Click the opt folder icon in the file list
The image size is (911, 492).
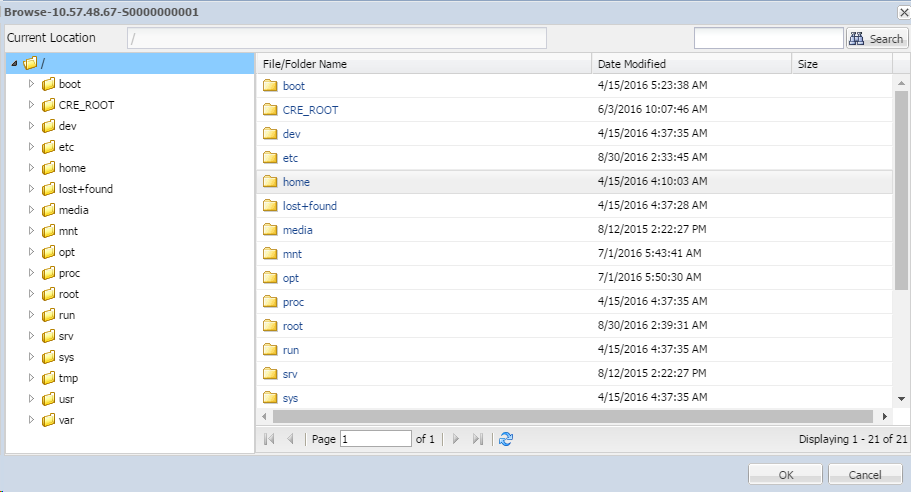pos(270,277)
